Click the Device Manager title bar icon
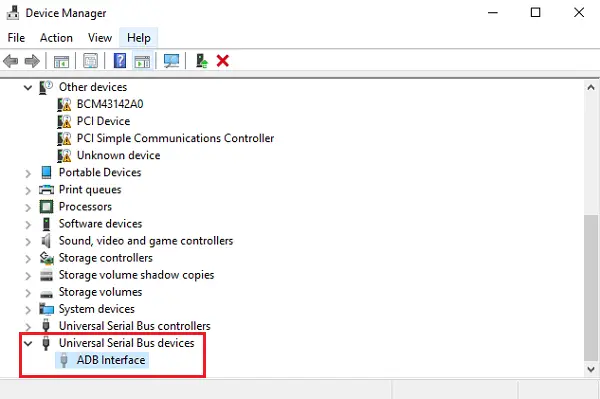This screenshot has width=600, height=399. click(13, 13)
